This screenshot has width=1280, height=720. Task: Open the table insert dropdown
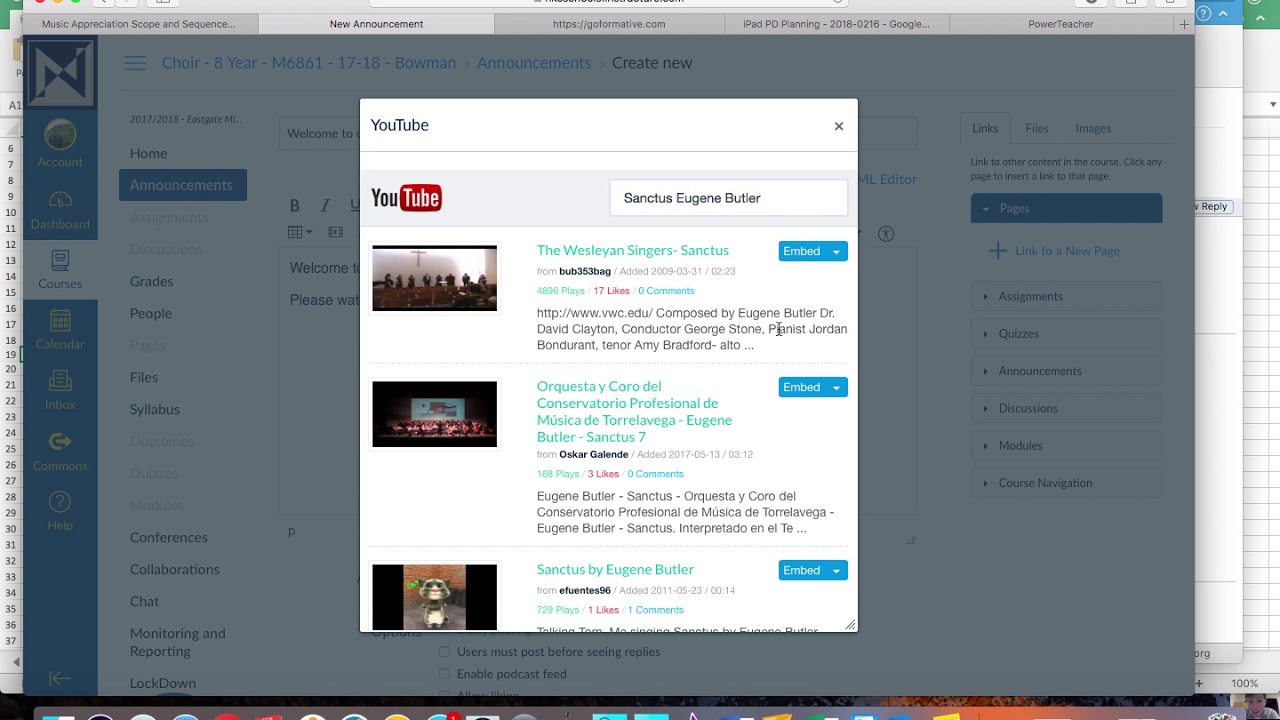point(300,232)
